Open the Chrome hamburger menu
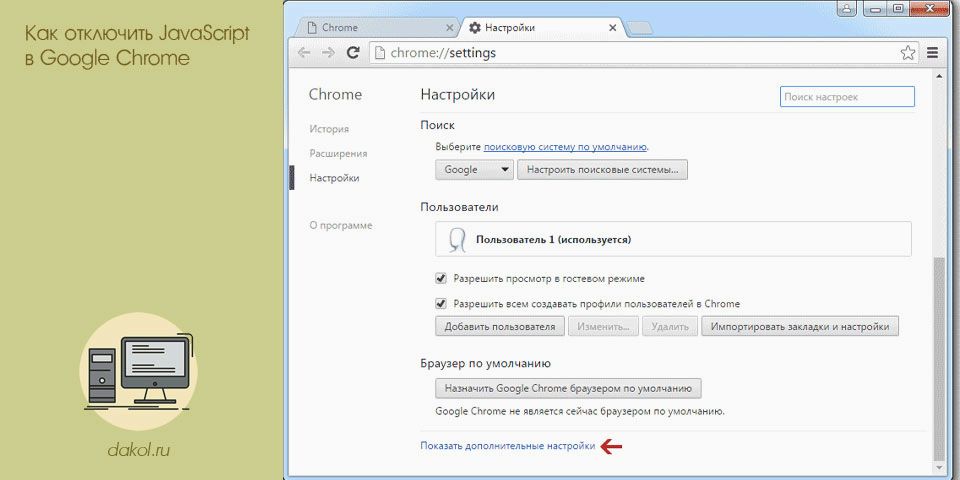This screenshot has width=960, height=480. pos(932,53)
